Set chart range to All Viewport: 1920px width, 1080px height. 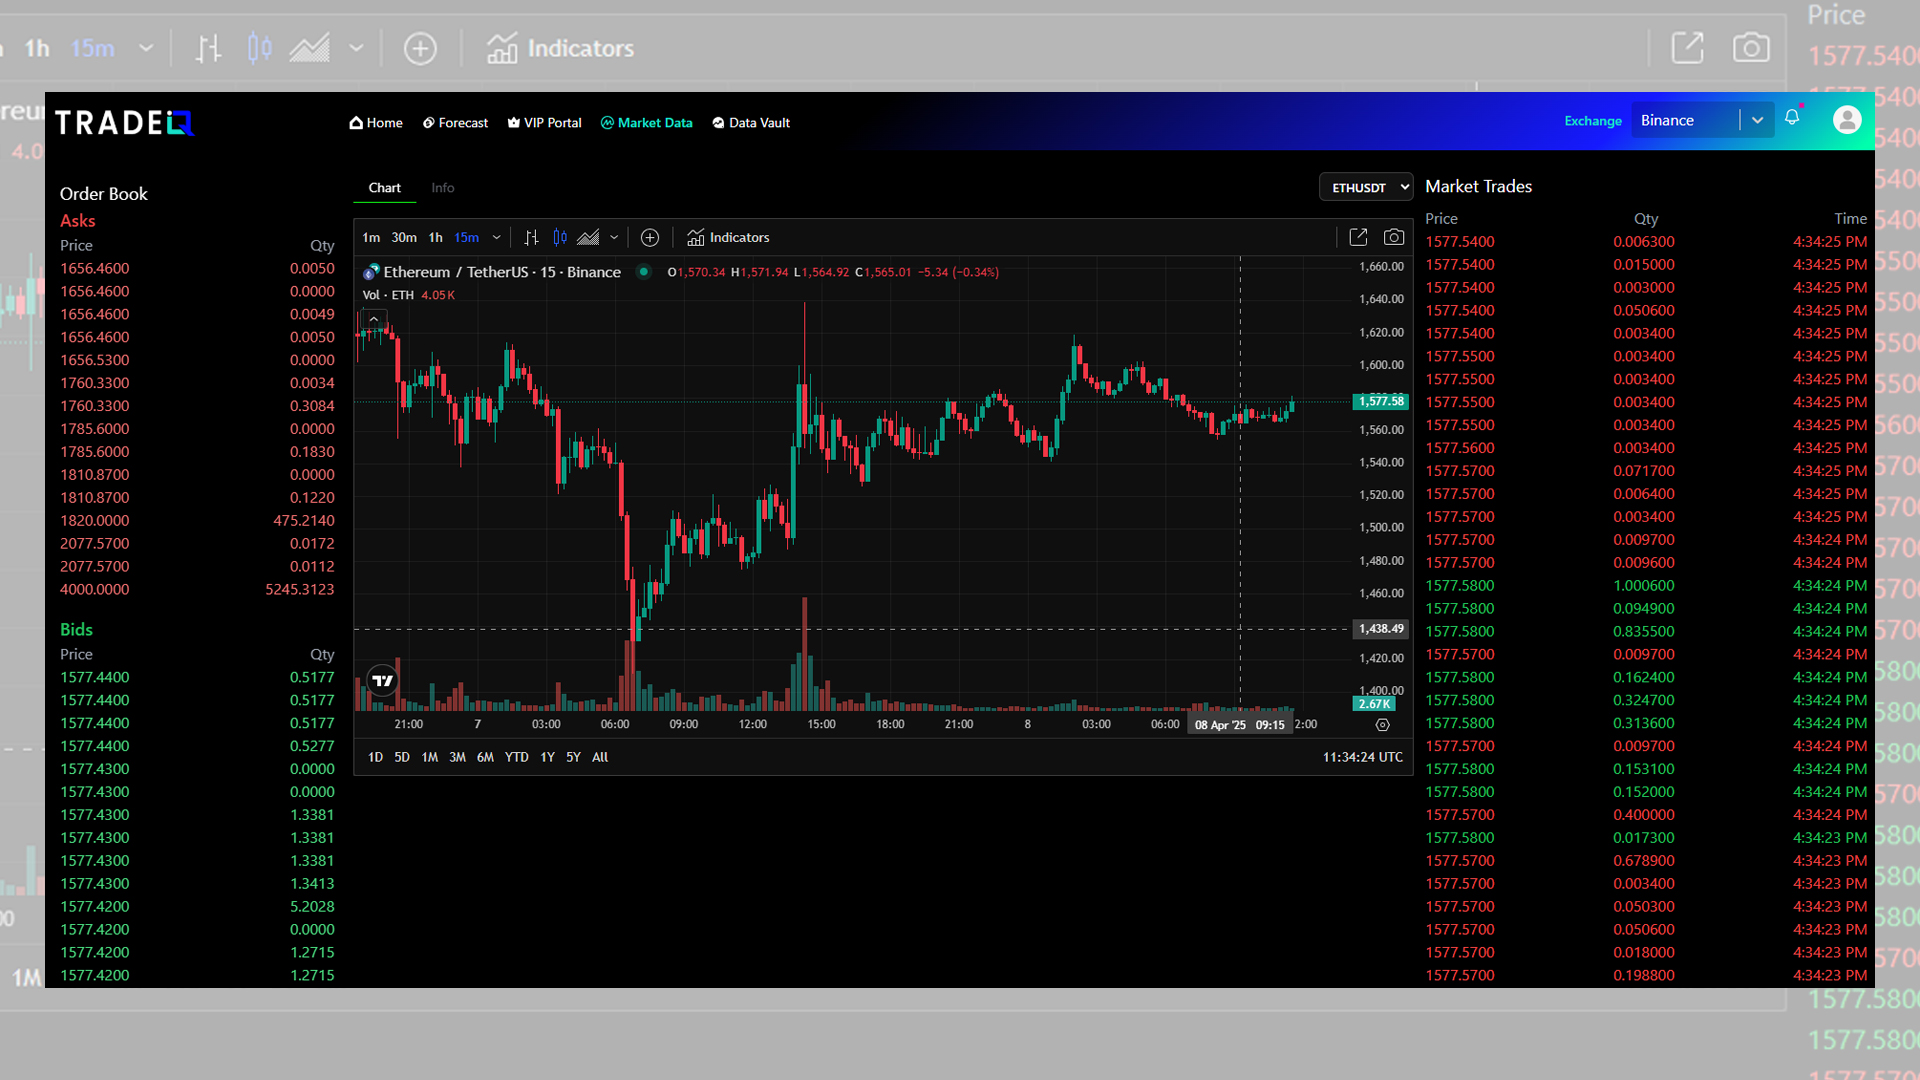coord(600,758)
